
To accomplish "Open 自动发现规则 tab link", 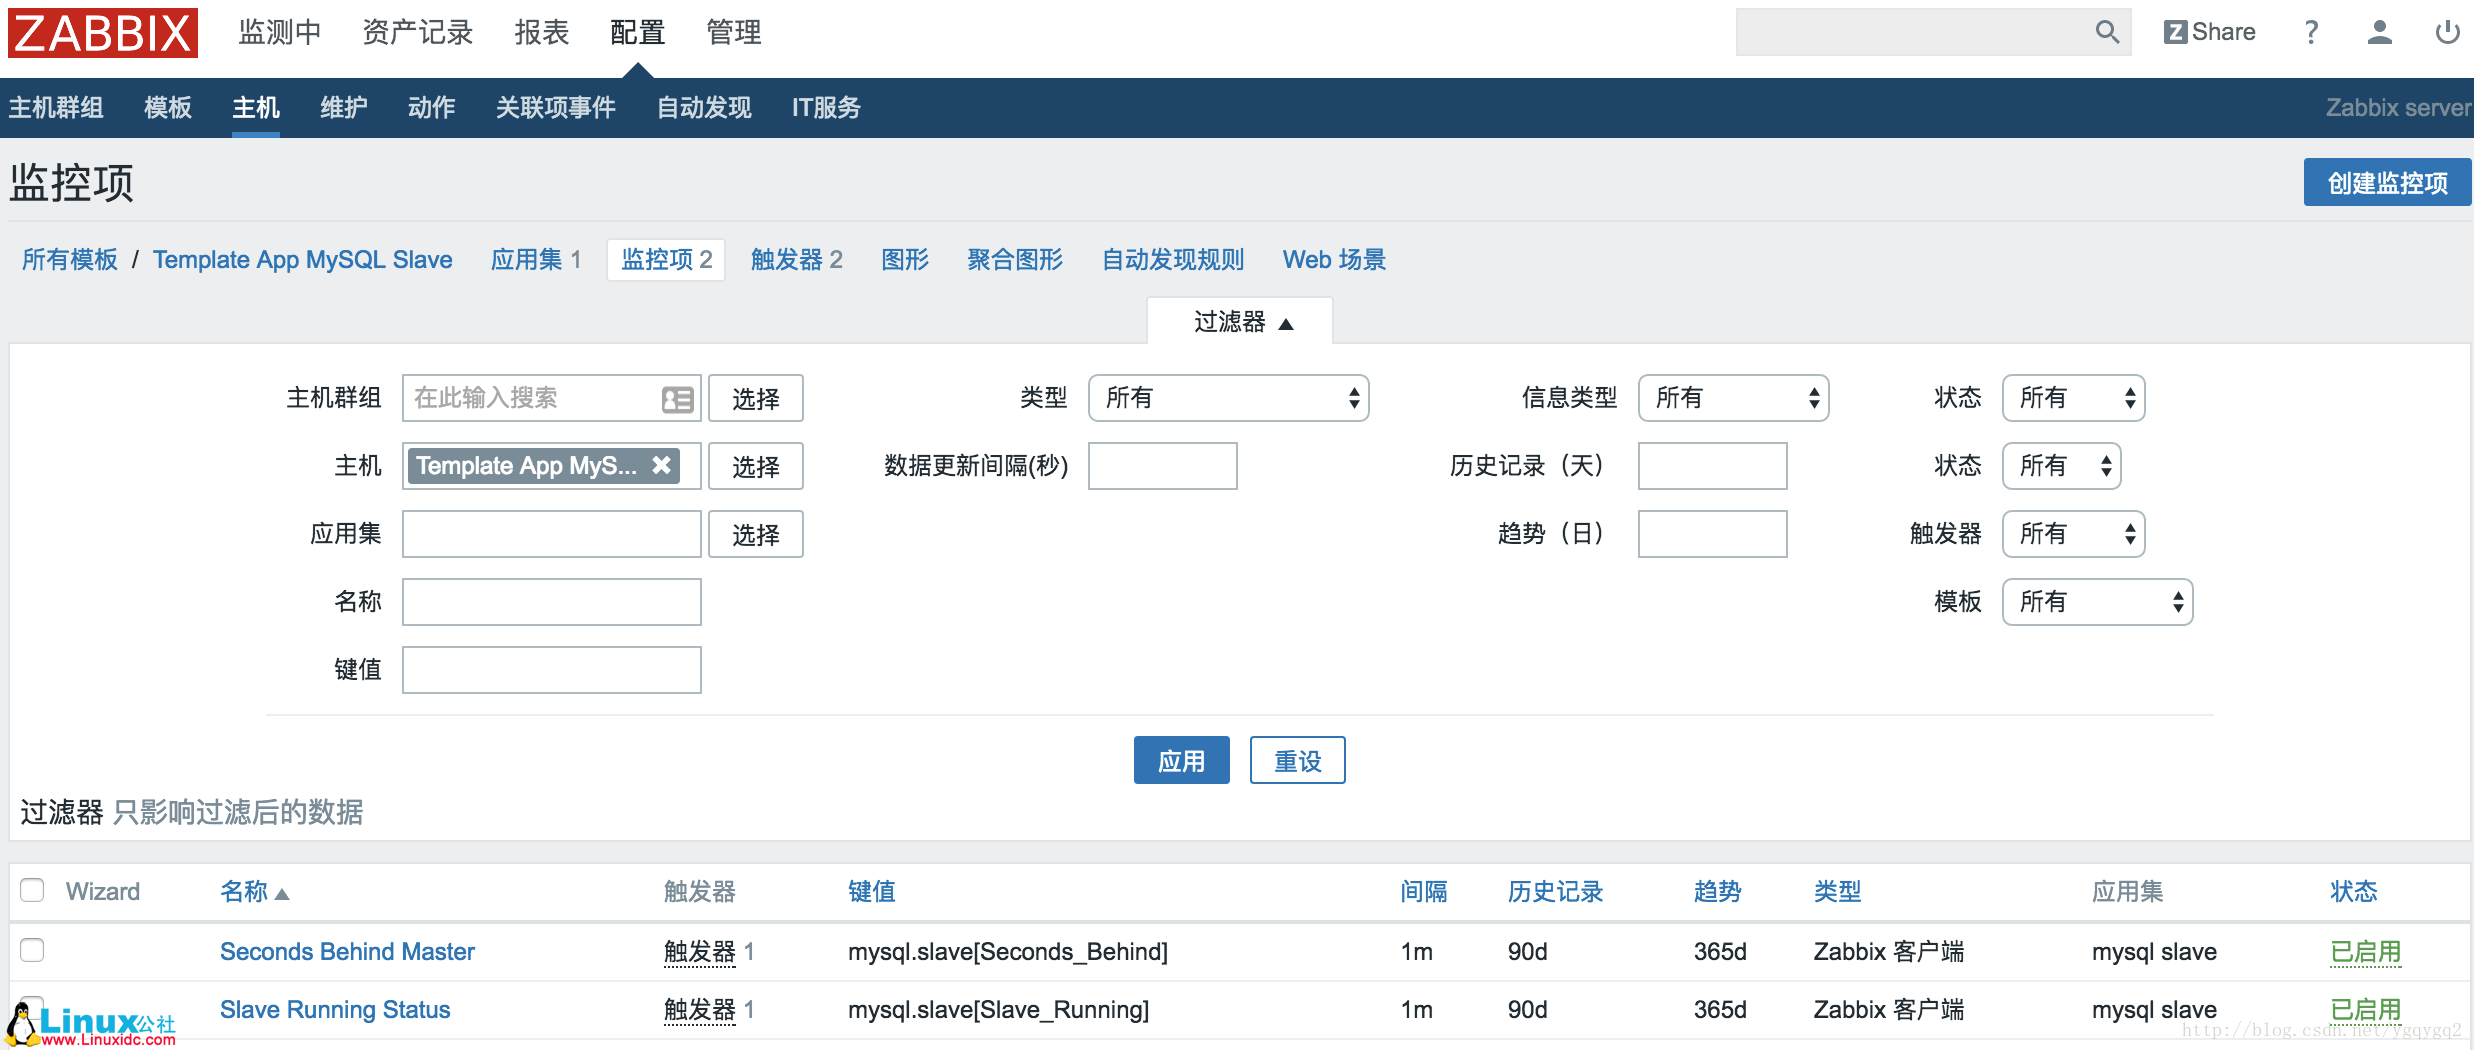I will [1173, 260].
